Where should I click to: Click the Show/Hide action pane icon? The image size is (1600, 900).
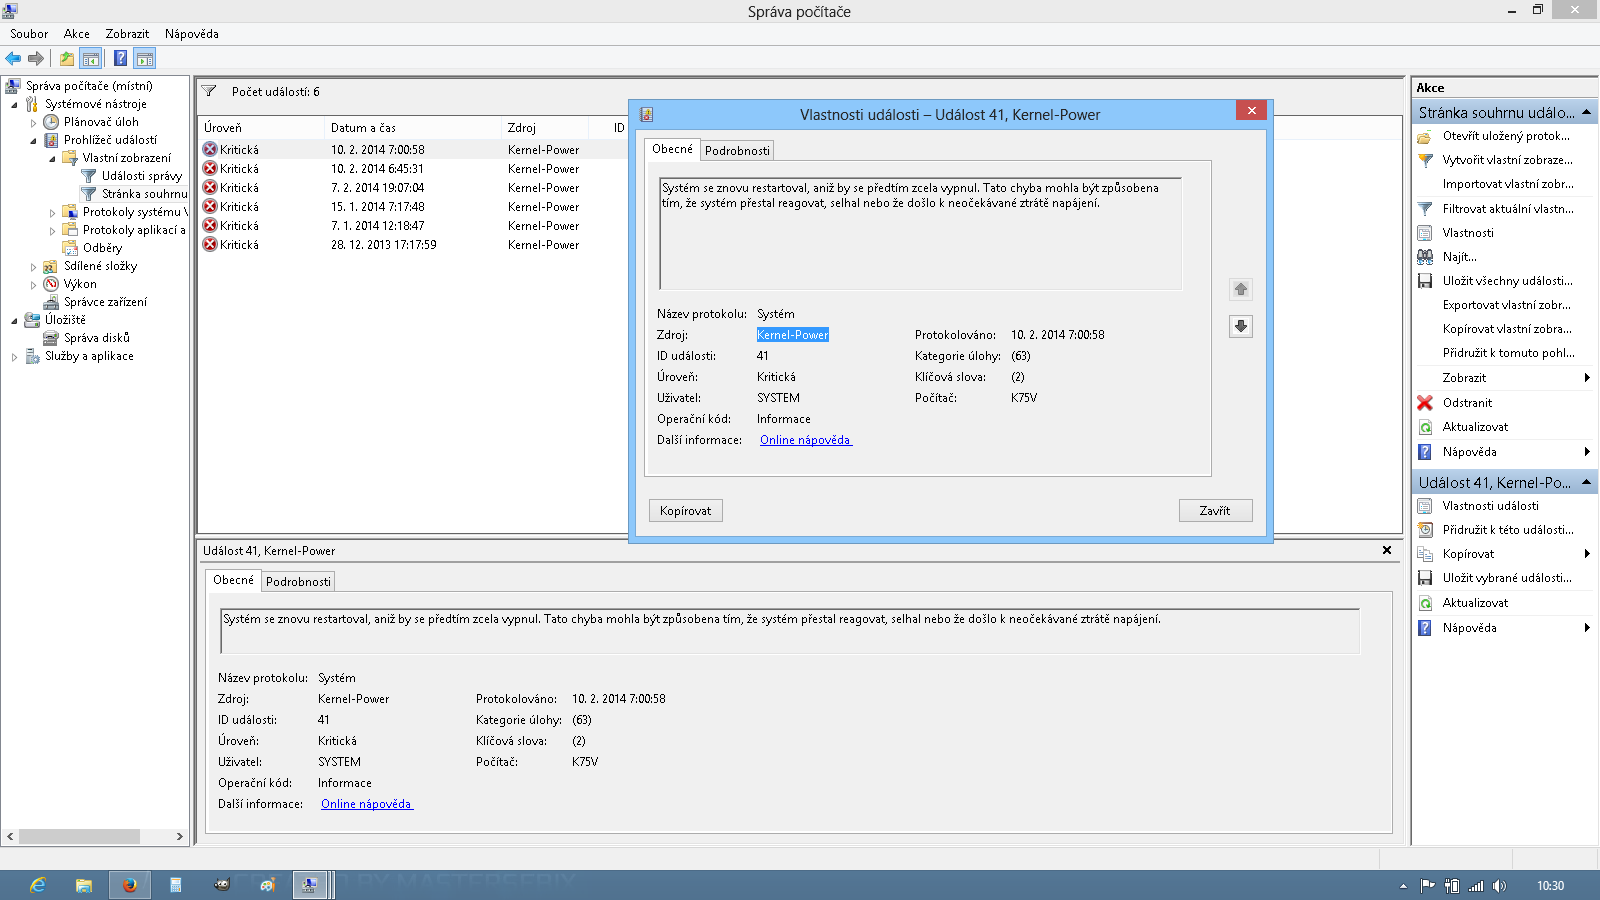click(x=145, y=59)
